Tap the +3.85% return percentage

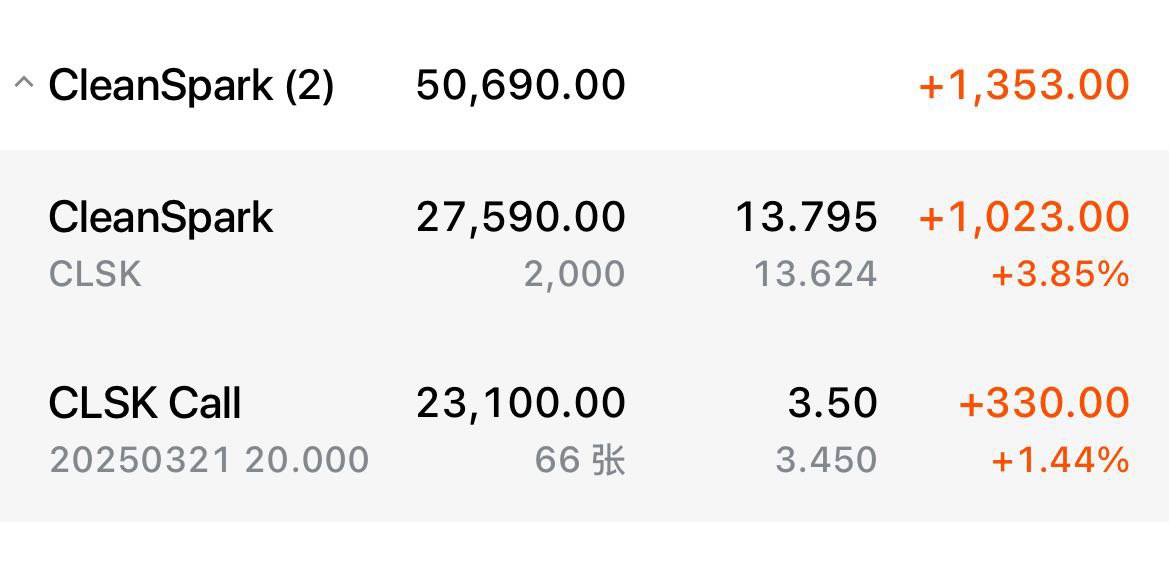click(x=1059, y=274)
